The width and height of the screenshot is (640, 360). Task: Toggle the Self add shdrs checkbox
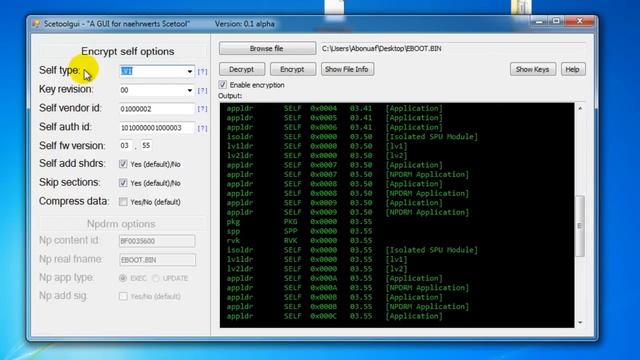point(123,164)
